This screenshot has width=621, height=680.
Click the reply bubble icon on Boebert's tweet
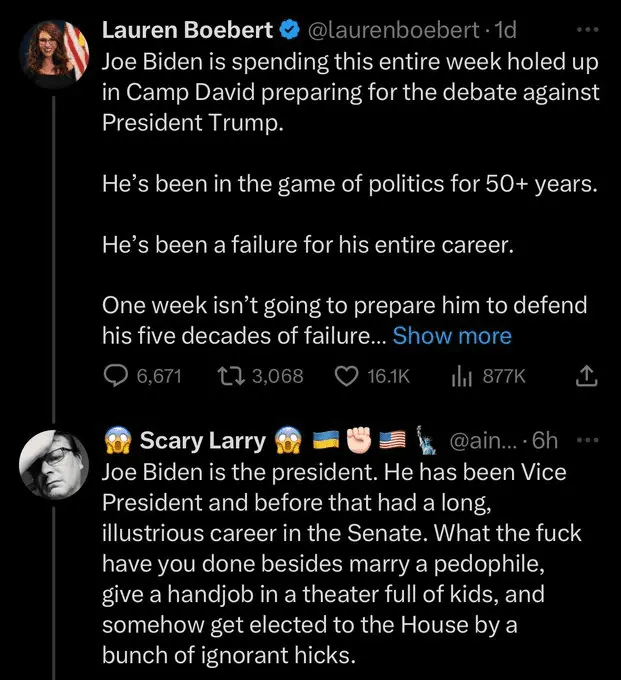pyautogui.click(x=117, y=376)
